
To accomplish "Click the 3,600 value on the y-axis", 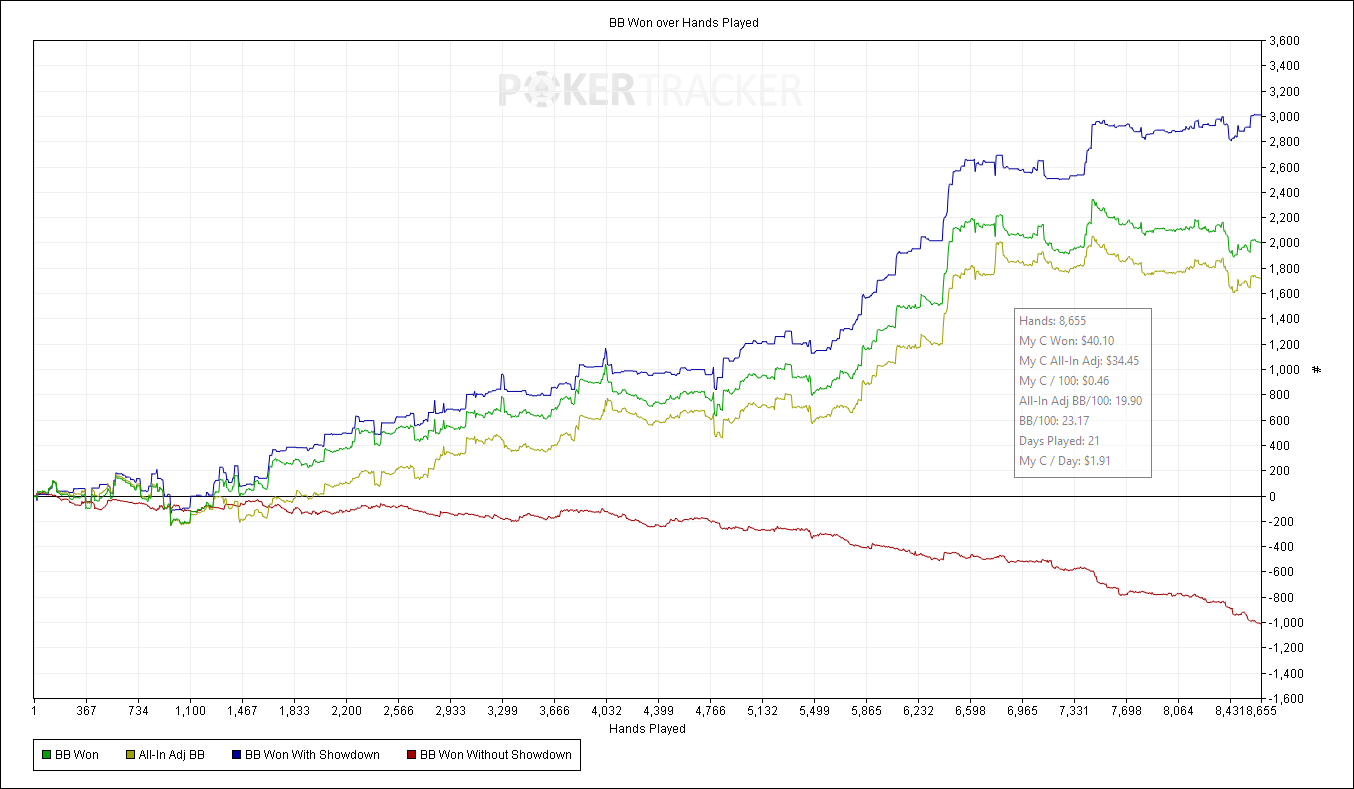I will tap(1284, 41).
